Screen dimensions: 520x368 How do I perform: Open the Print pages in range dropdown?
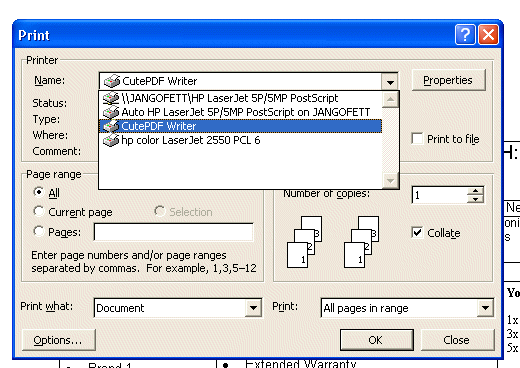(x=485, y=308)
